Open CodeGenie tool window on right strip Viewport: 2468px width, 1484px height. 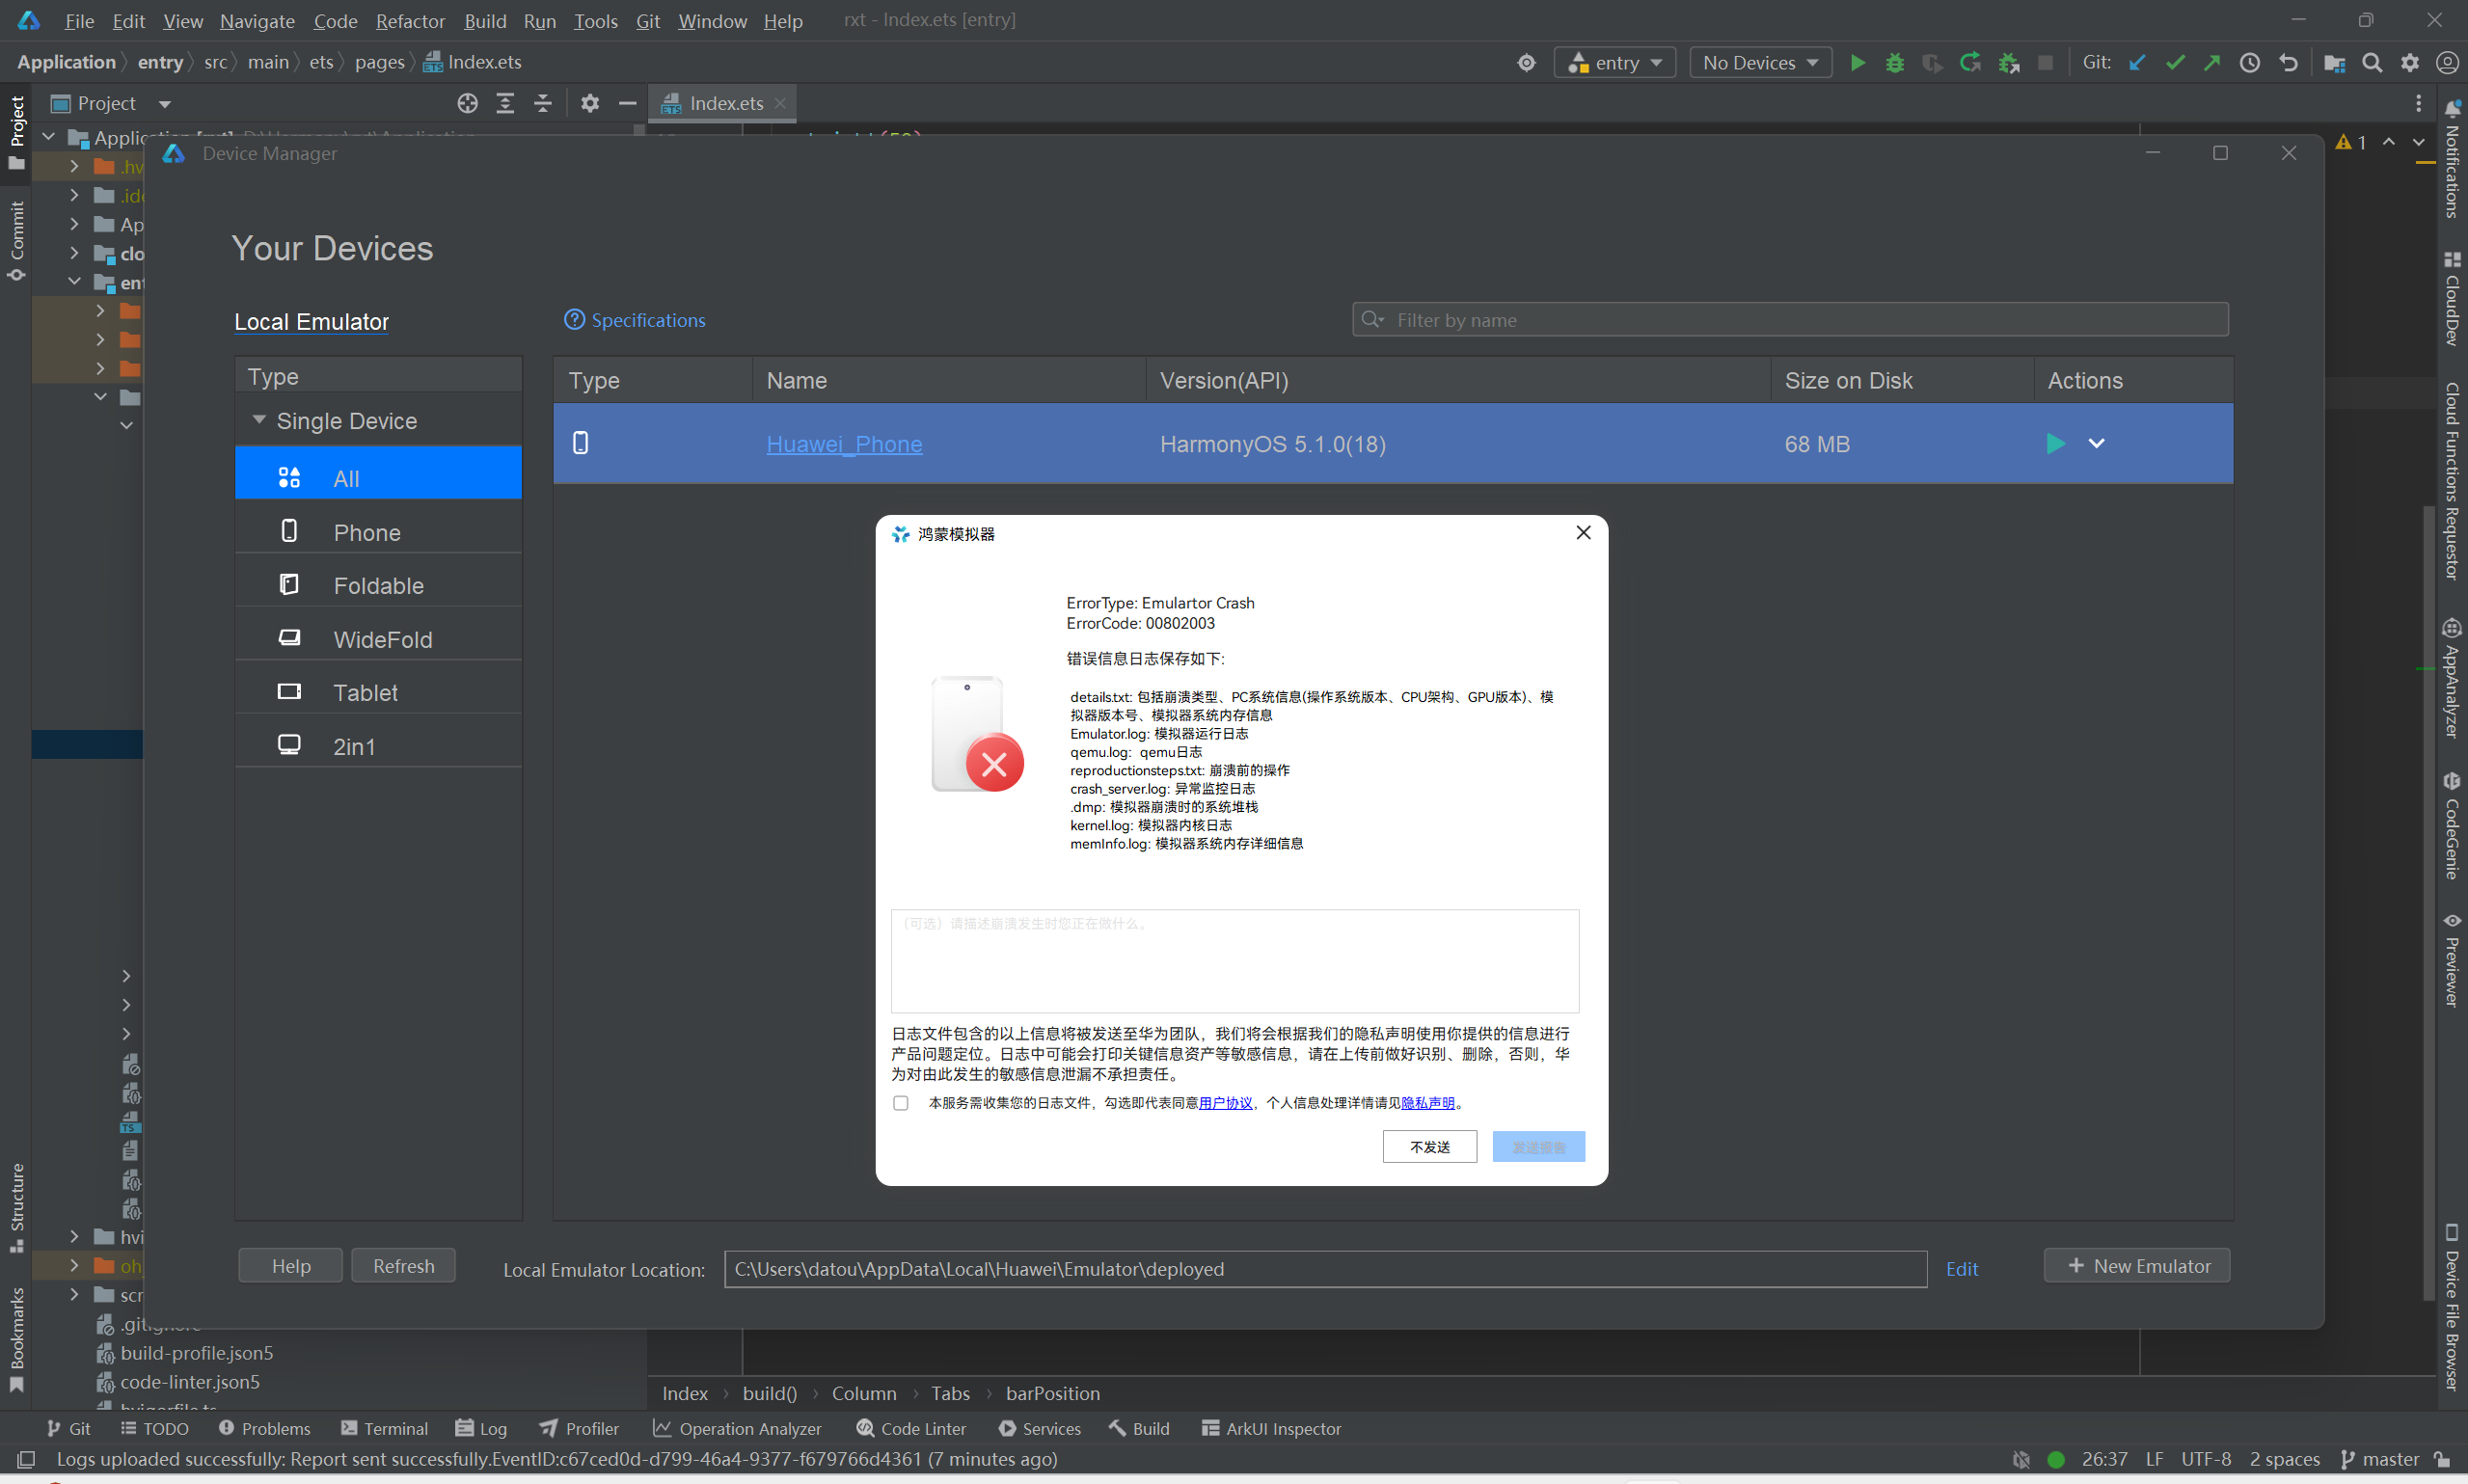click(2451, 825)
